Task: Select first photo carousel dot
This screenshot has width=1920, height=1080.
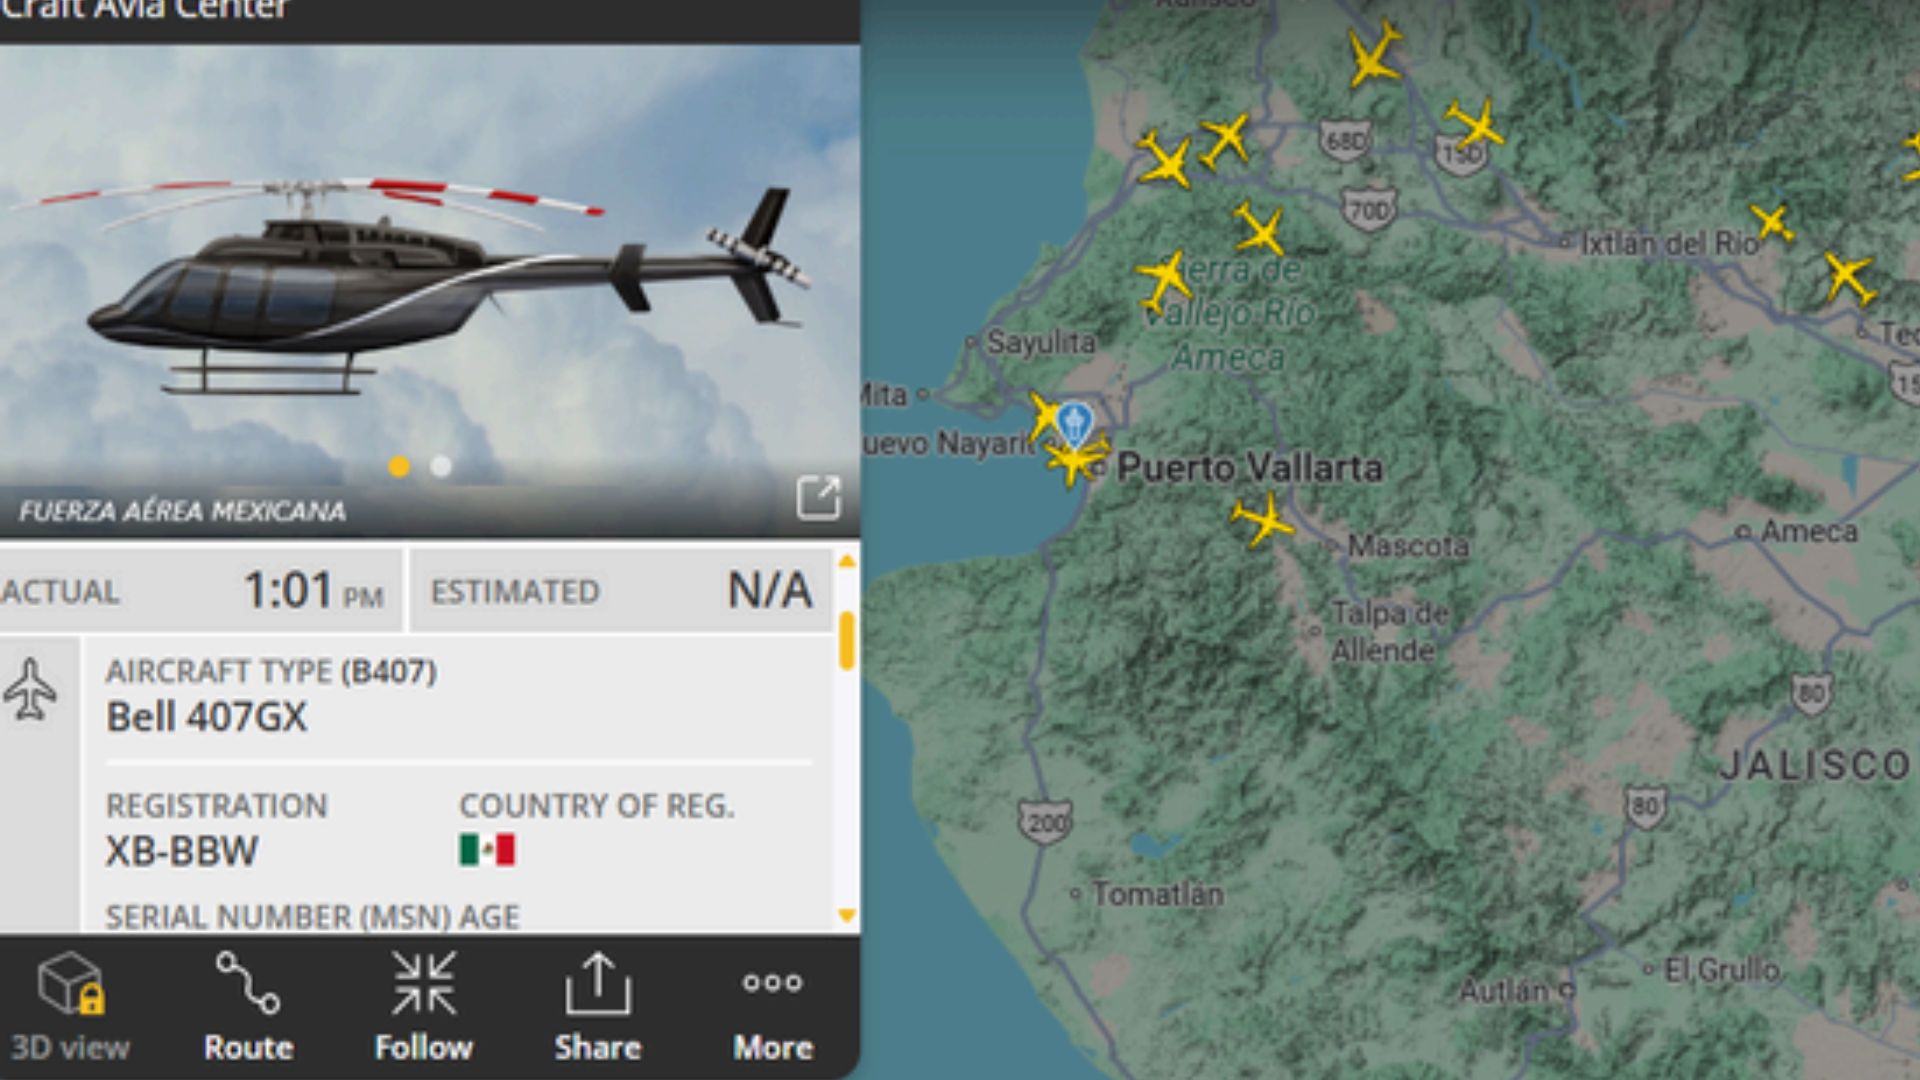Action: (x=399, y=466)
